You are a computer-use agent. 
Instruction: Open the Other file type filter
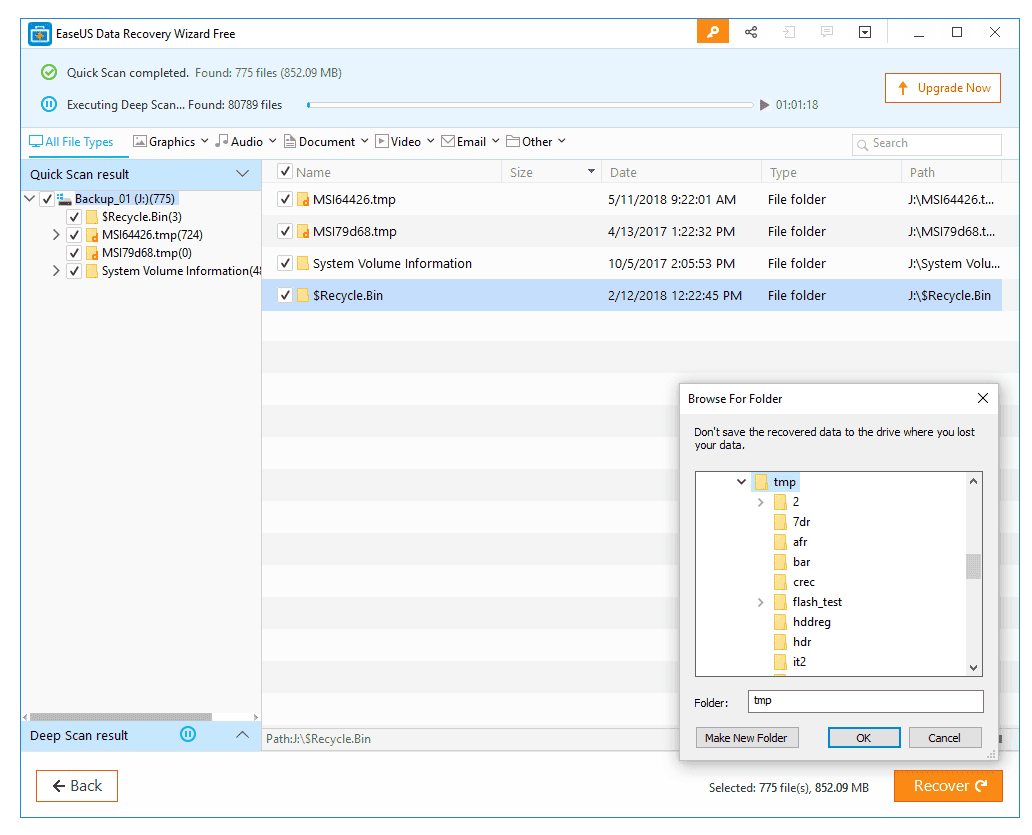536,141
